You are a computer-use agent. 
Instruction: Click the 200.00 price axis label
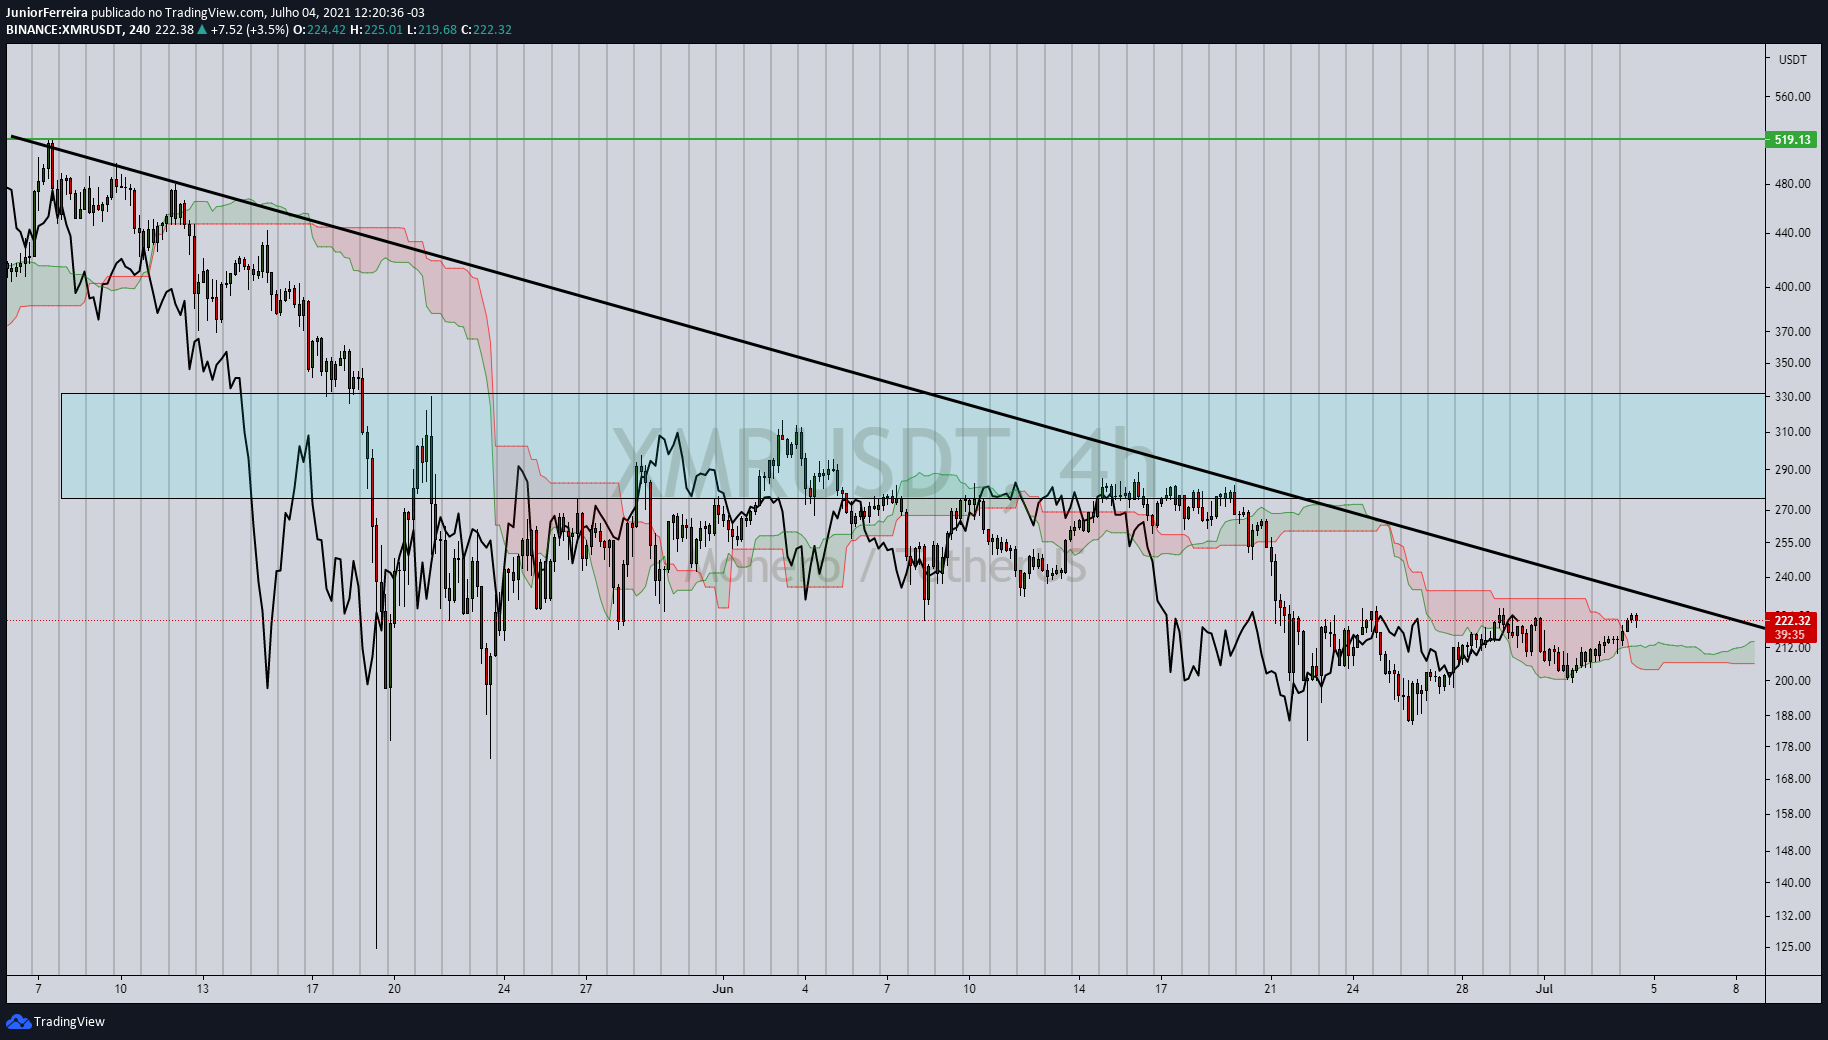1792,681
